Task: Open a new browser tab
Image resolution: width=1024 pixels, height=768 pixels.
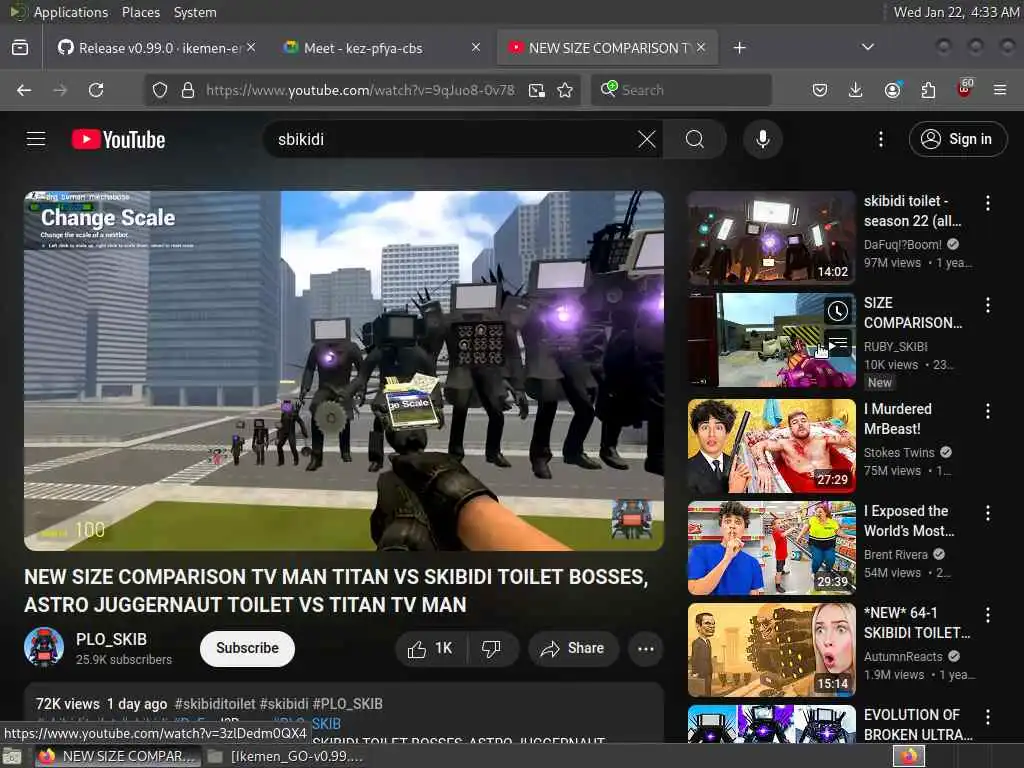Action: [739, 48]
